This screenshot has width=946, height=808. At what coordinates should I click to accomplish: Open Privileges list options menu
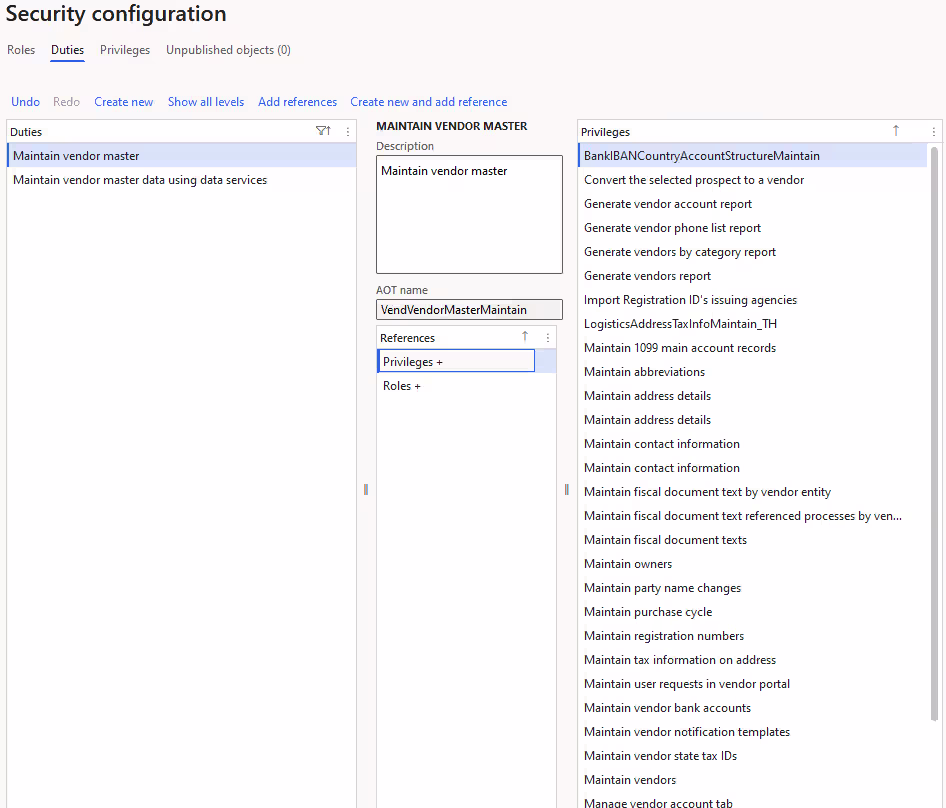933,132
